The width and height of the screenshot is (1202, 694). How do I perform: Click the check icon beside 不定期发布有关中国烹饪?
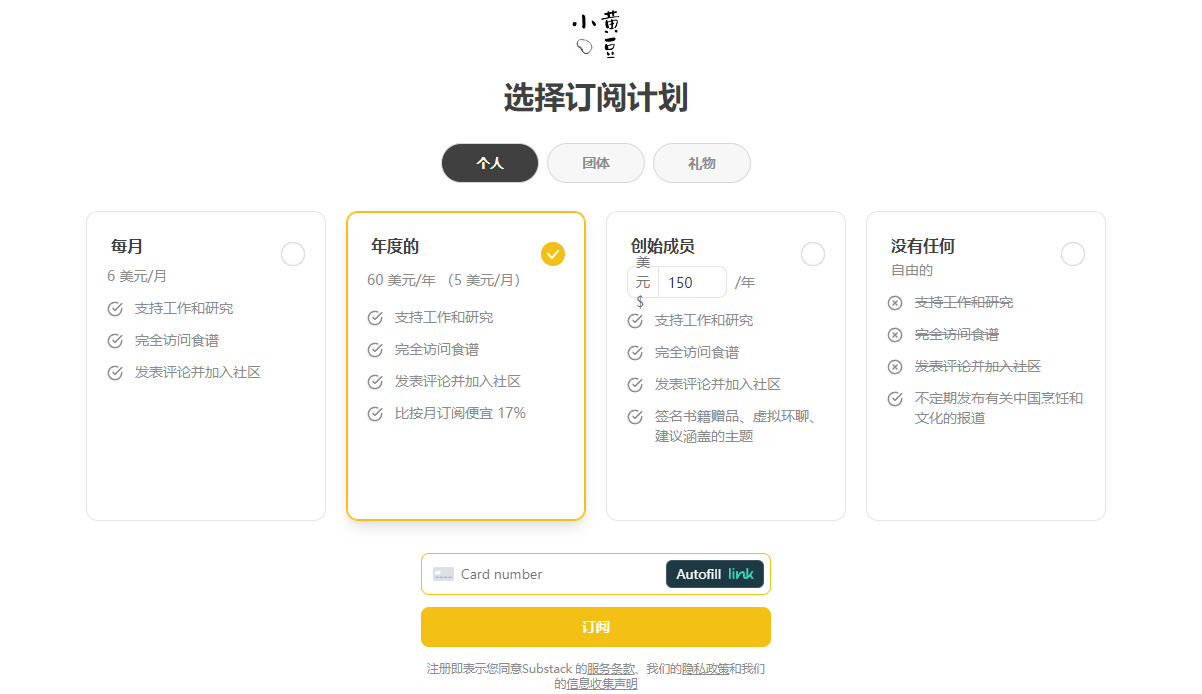(x=895, y=398)
